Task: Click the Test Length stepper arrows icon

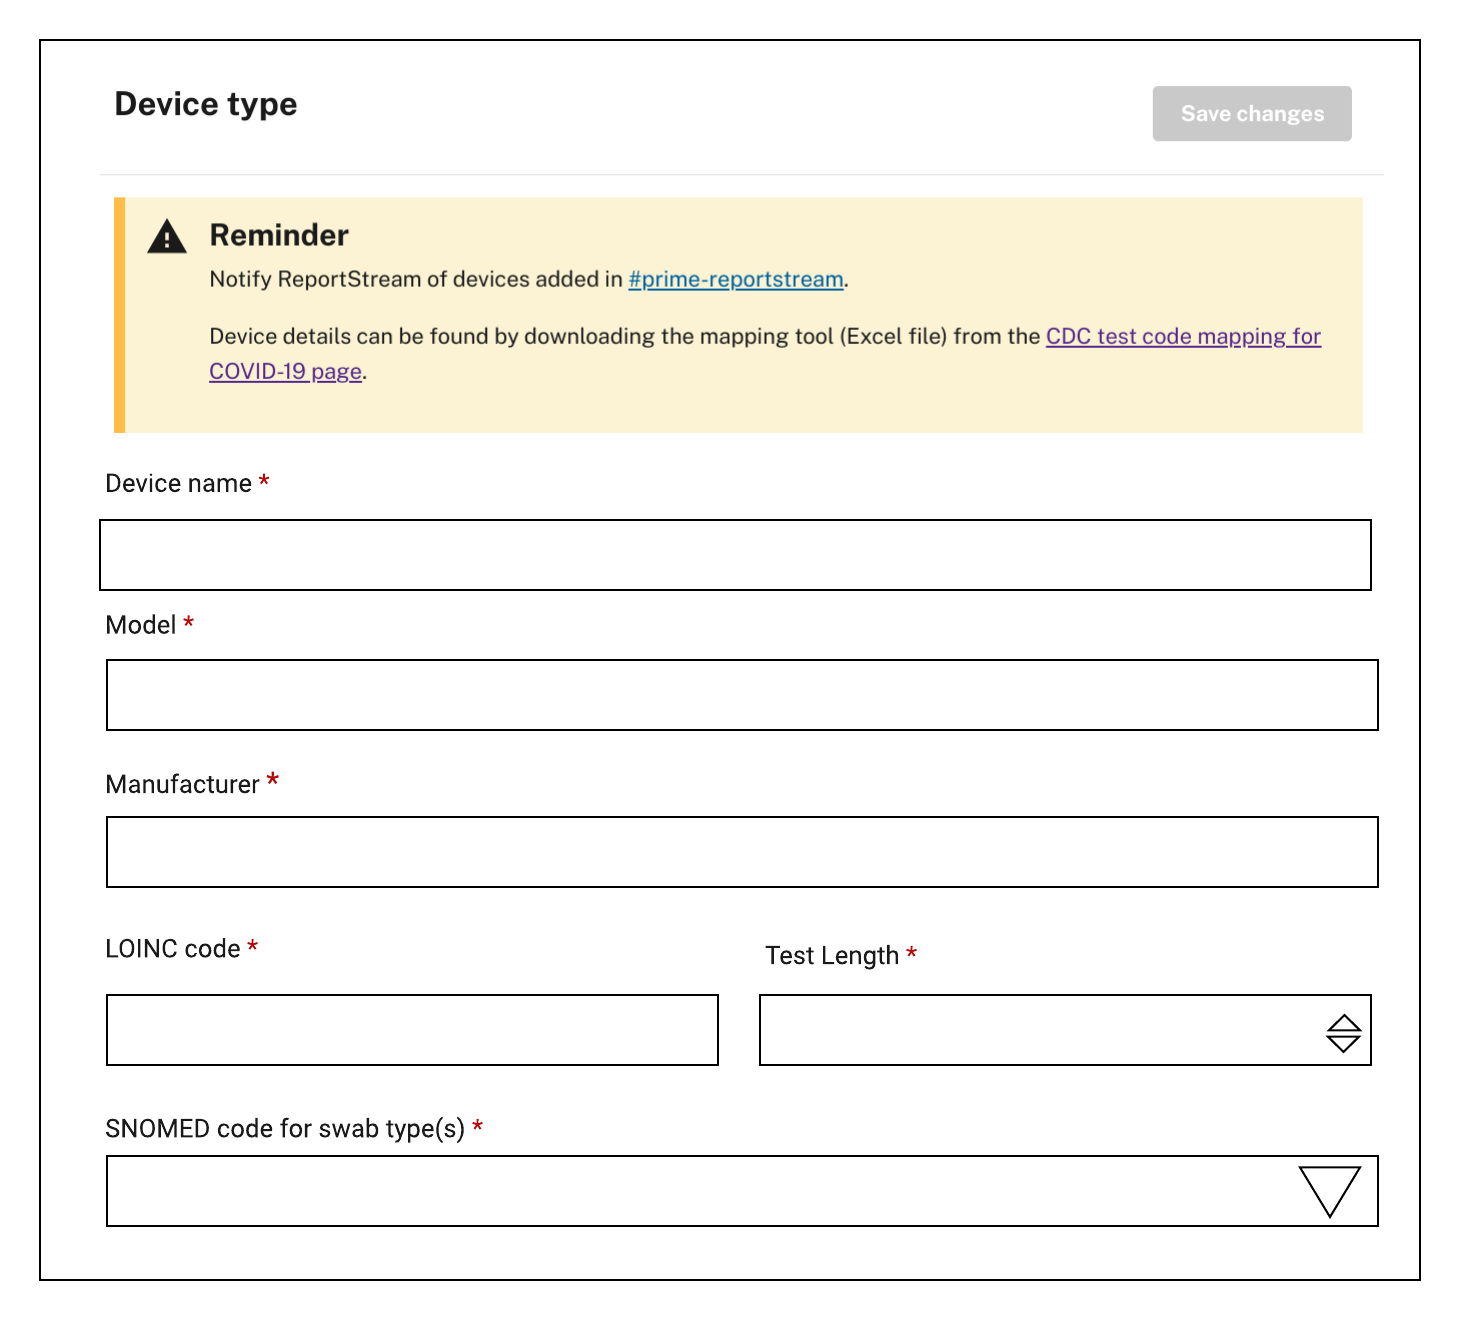Action: point(1345,1030)
